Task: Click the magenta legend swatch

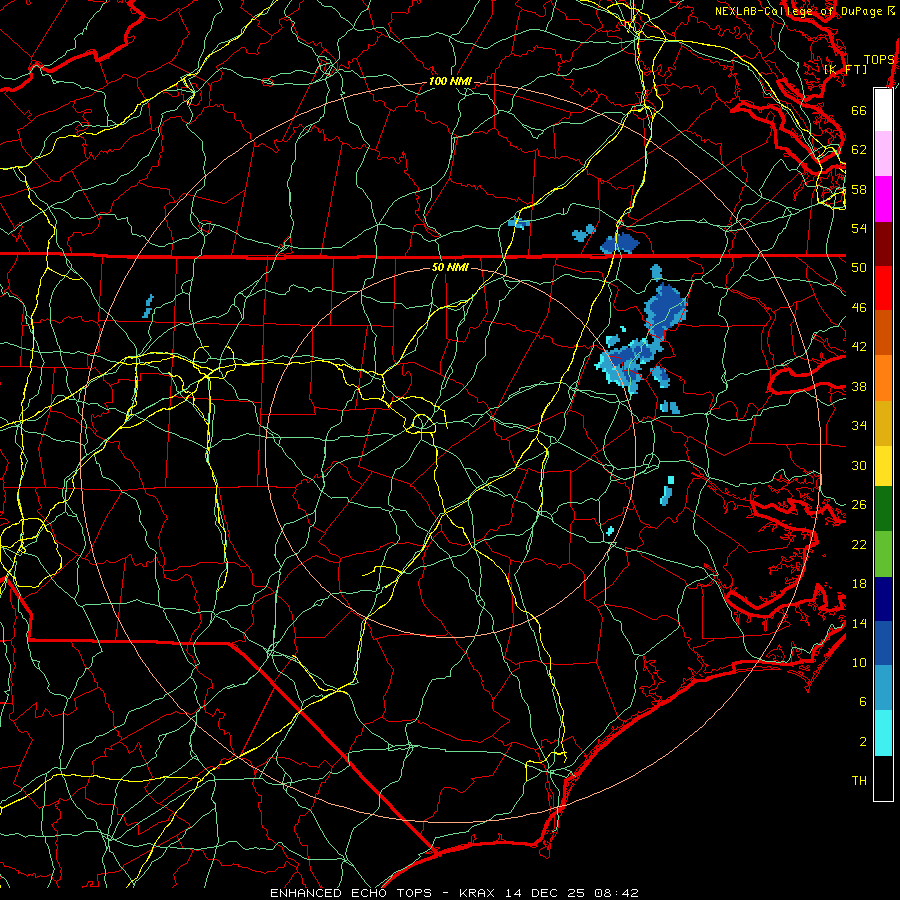Action: point(883,199)
